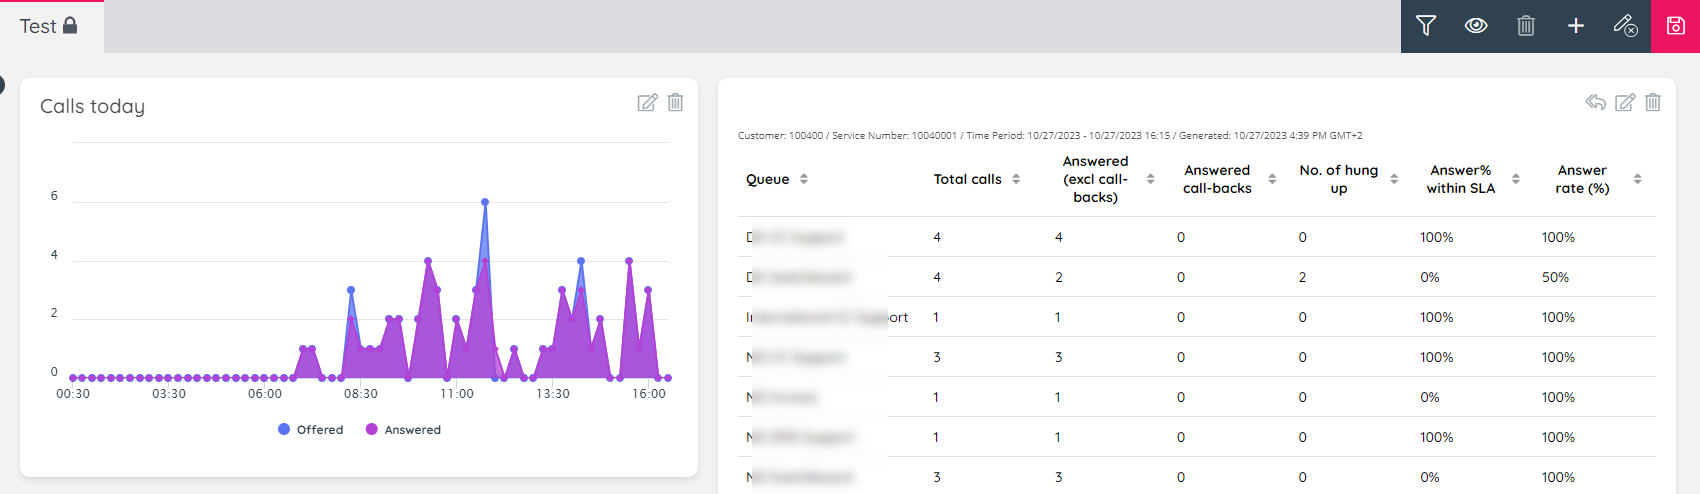Edit the Calls today widget
The height and width of the screenshot is (494, 1700).
click(x=648, y=102)
